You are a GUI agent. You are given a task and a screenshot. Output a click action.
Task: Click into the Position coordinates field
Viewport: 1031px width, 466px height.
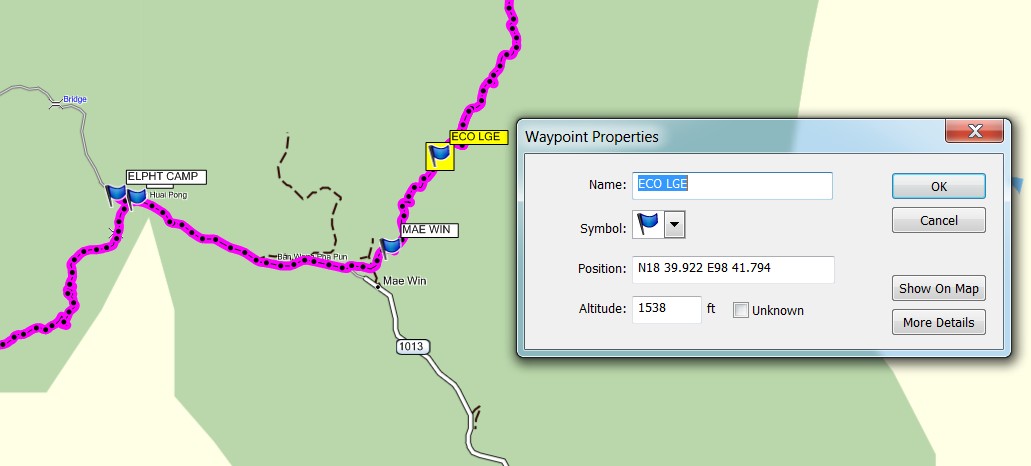coord(732,269)
